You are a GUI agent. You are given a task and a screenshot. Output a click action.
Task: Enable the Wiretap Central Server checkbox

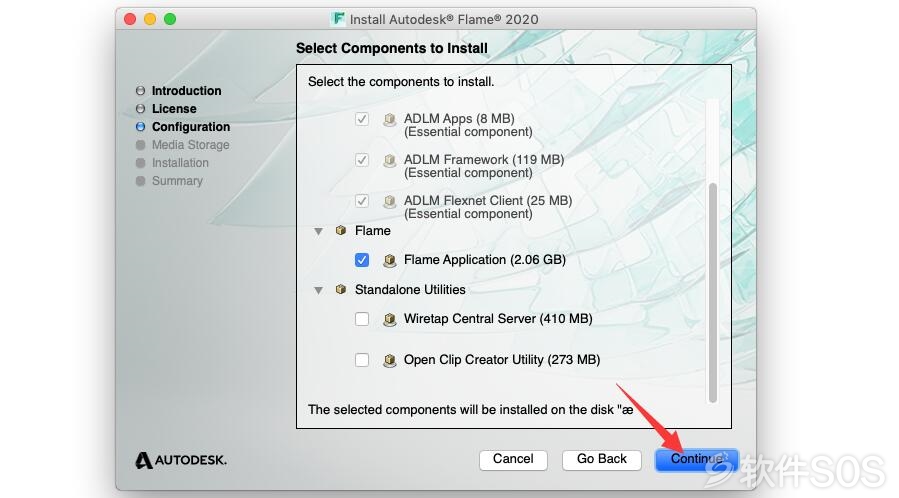pyautogui.click(x=362, y=319)
